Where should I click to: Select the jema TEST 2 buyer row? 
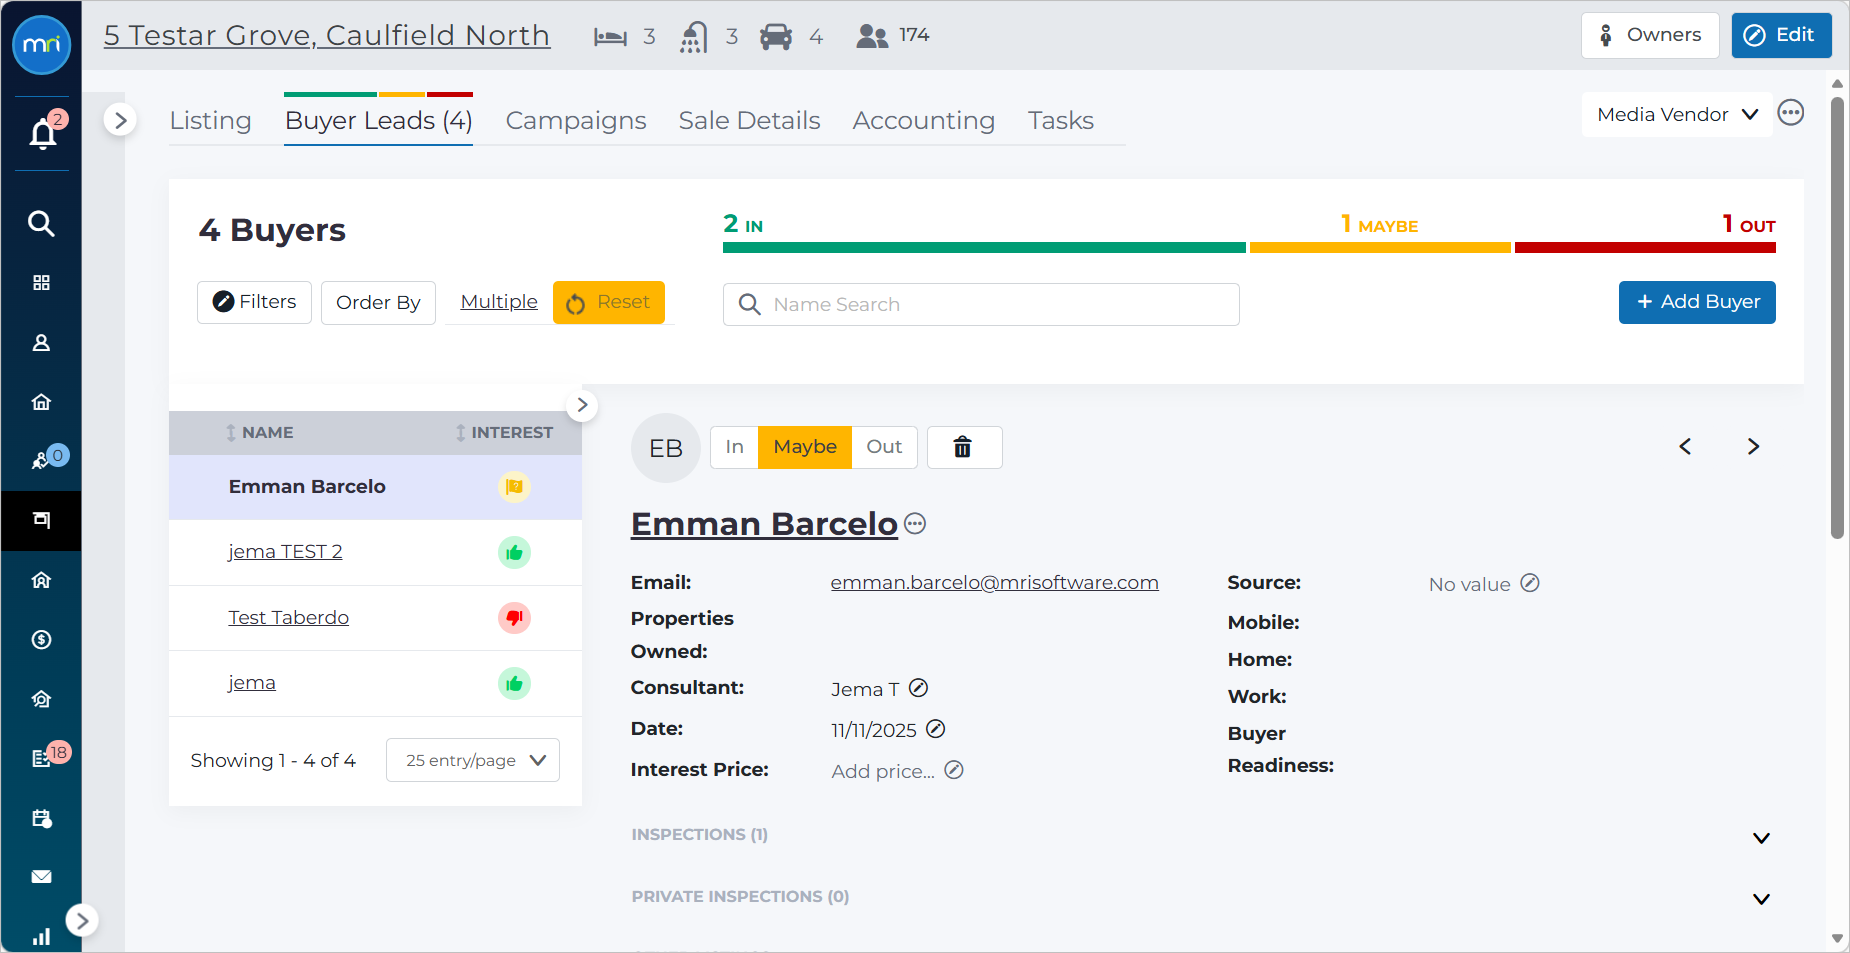click(375, 552)
